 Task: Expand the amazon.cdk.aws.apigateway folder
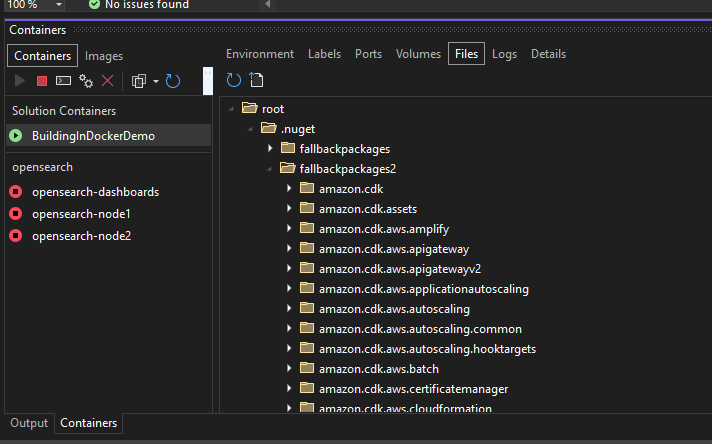(x=289, y=248)
